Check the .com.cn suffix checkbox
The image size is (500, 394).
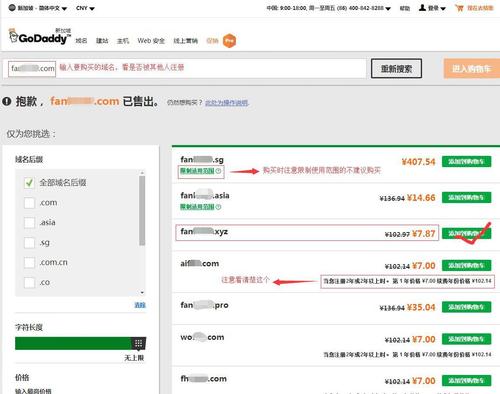[x=29, y=263]
